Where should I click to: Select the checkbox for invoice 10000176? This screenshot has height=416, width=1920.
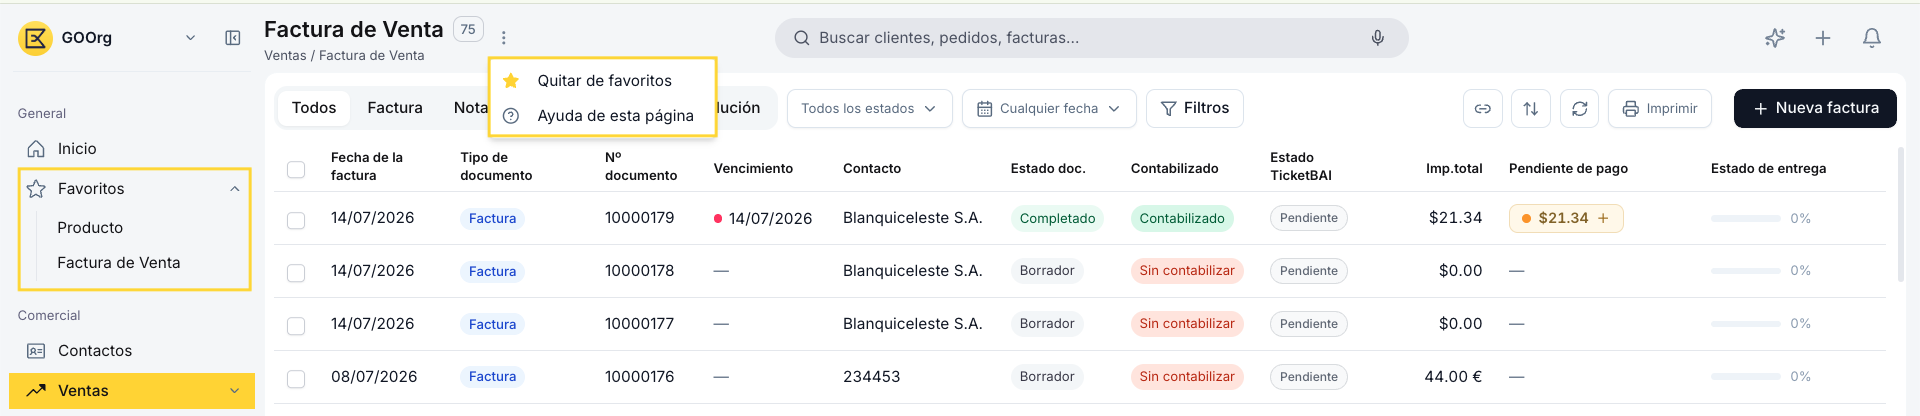[x=296, y=379]
